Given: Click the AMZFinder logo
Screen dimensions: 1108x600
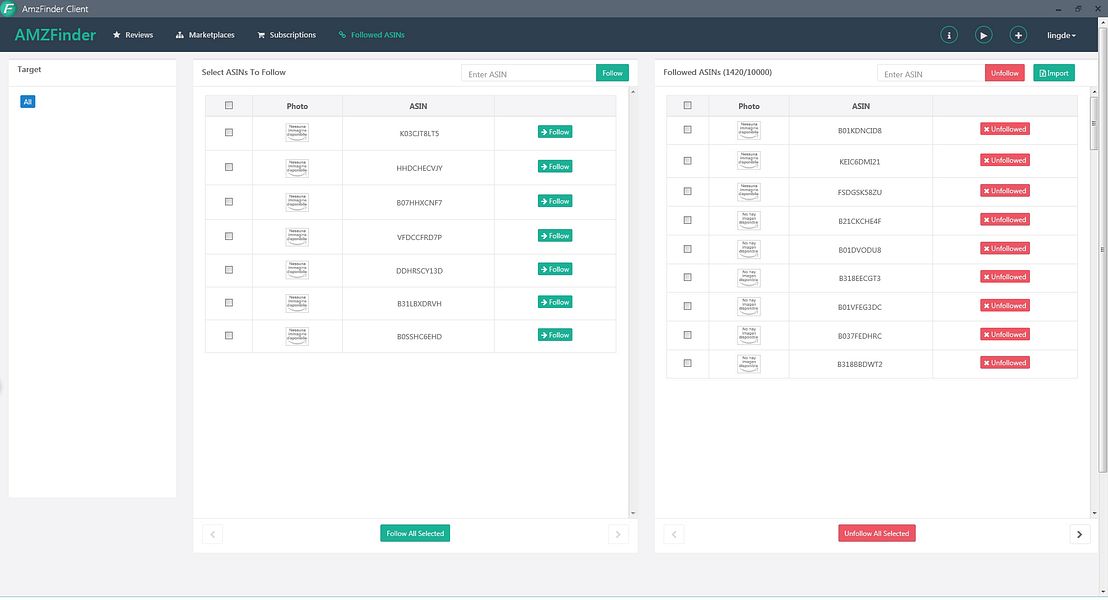Looking at the screenshot, I should coord(55,35).
